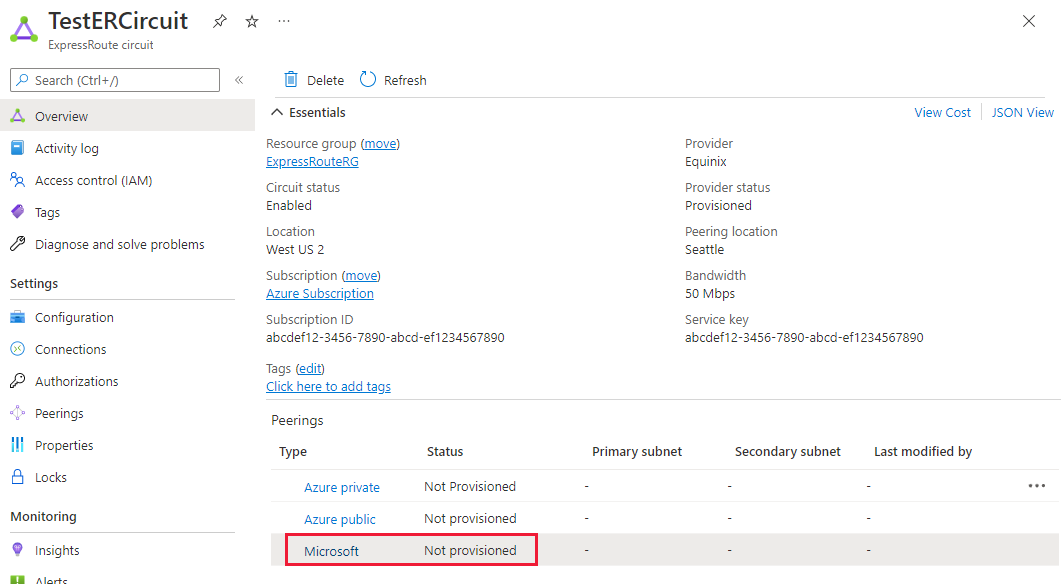Click the Delete trash can icon
The height and width of the screenshot is (584, 1061).
click(291, 80)
